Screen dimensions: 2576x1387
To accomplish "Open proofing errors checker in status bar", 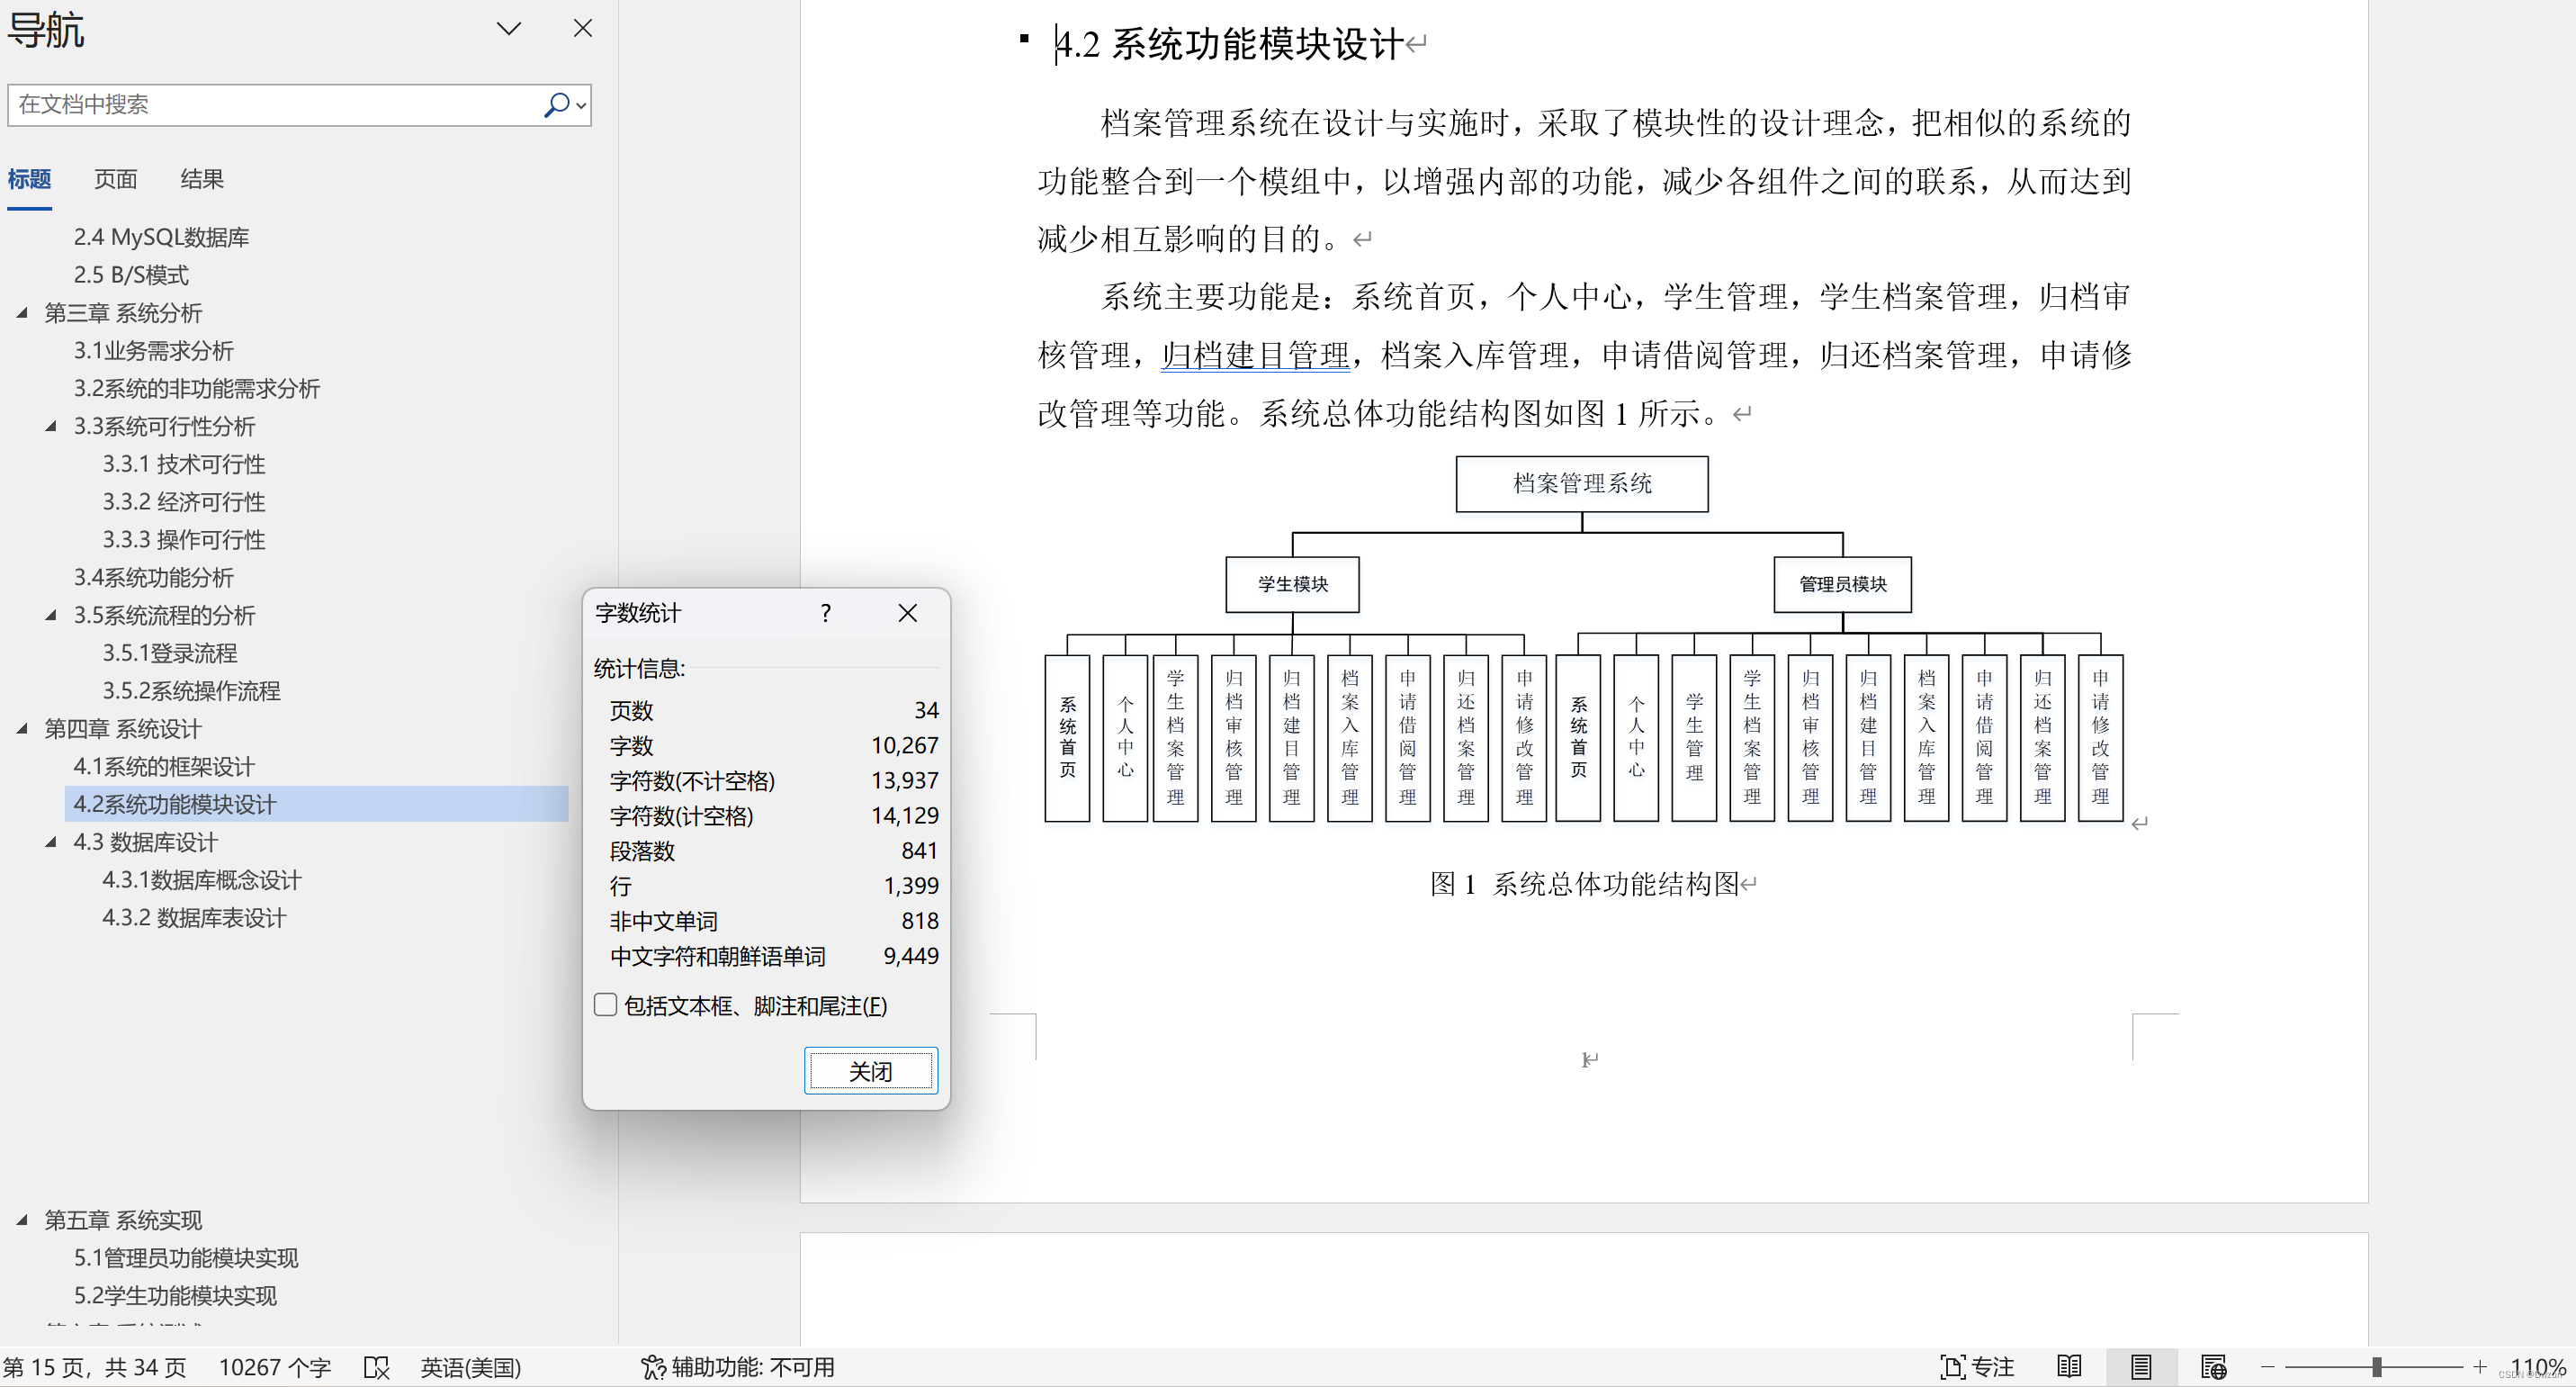I will (376, 1367).
